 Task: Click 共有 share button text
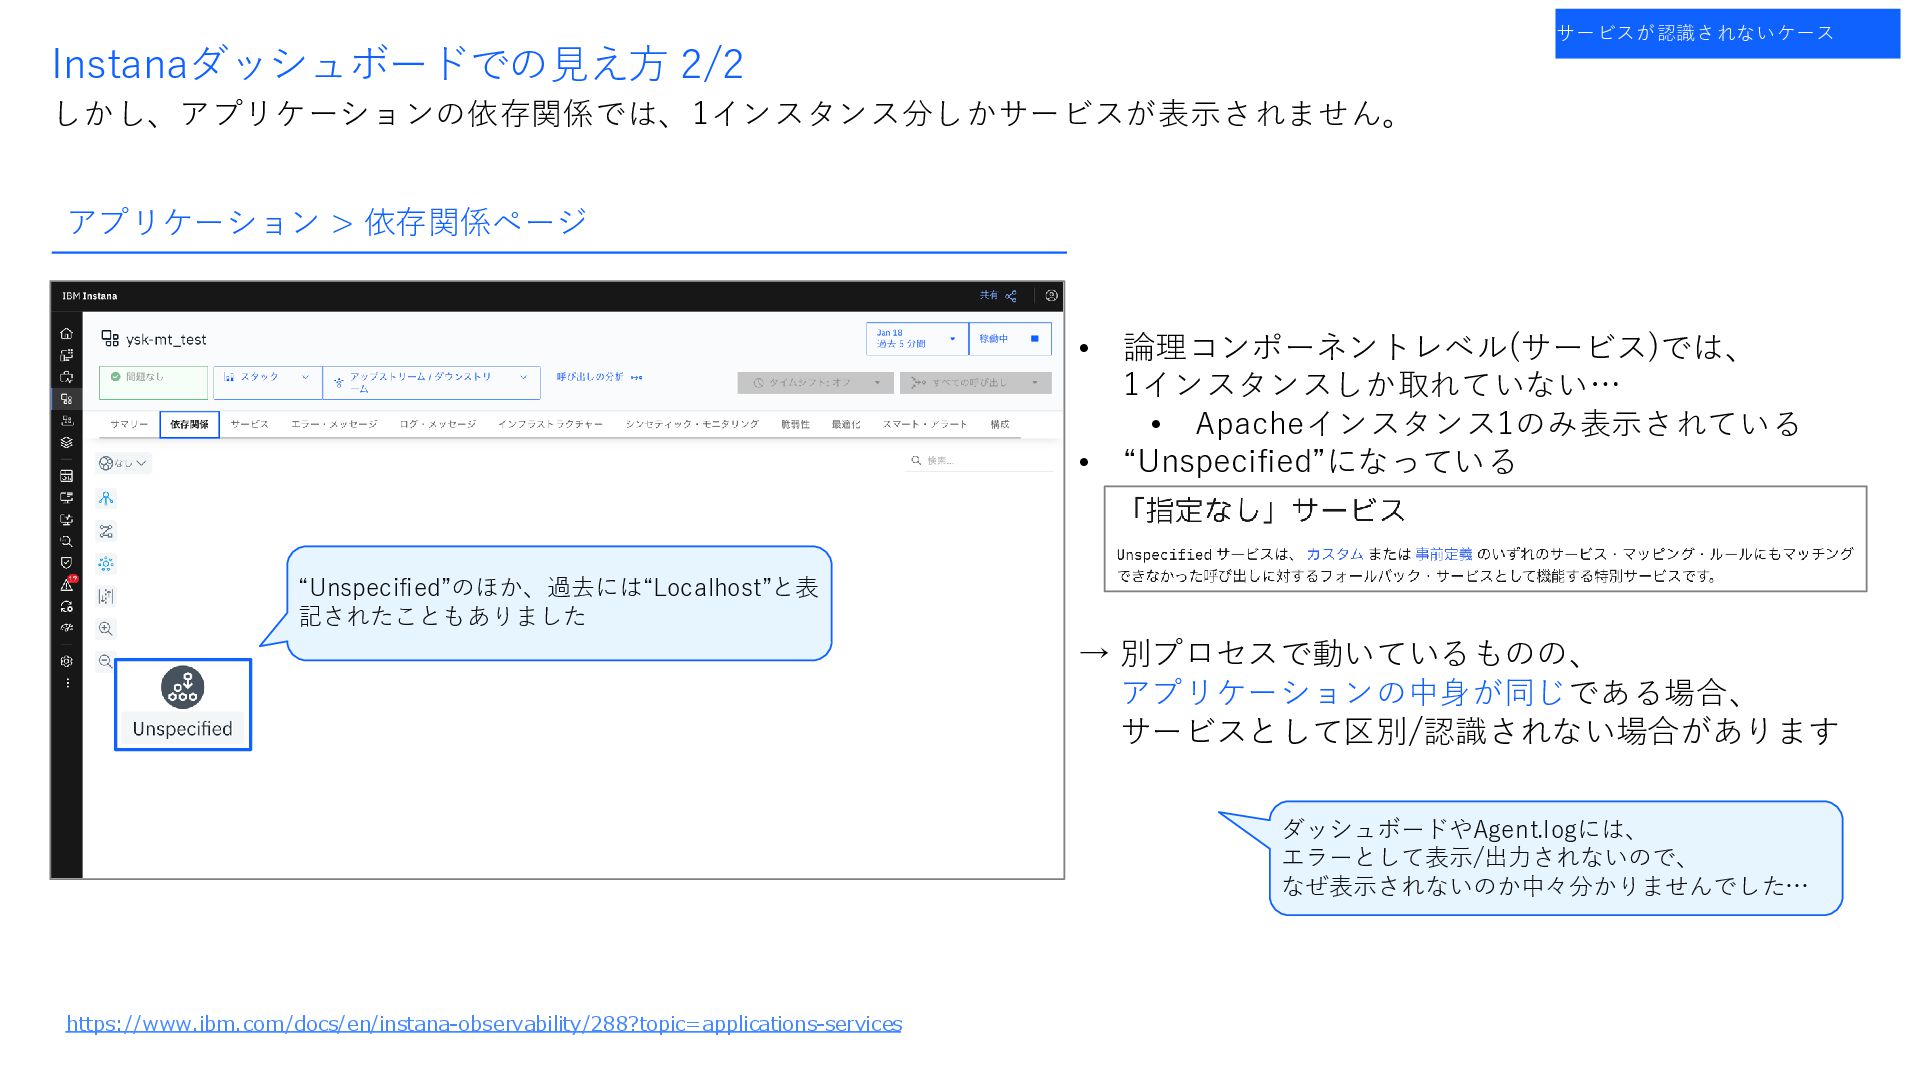[988, 296]
